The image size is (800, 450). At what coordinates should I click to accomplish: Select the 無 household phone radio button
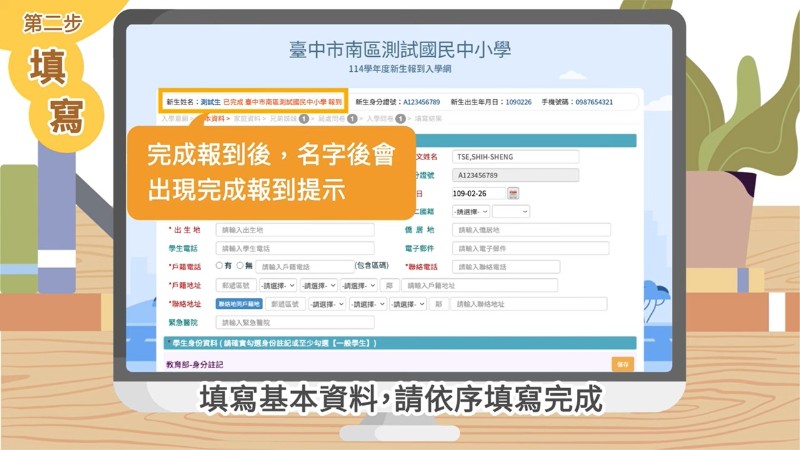tap(239, 266)
